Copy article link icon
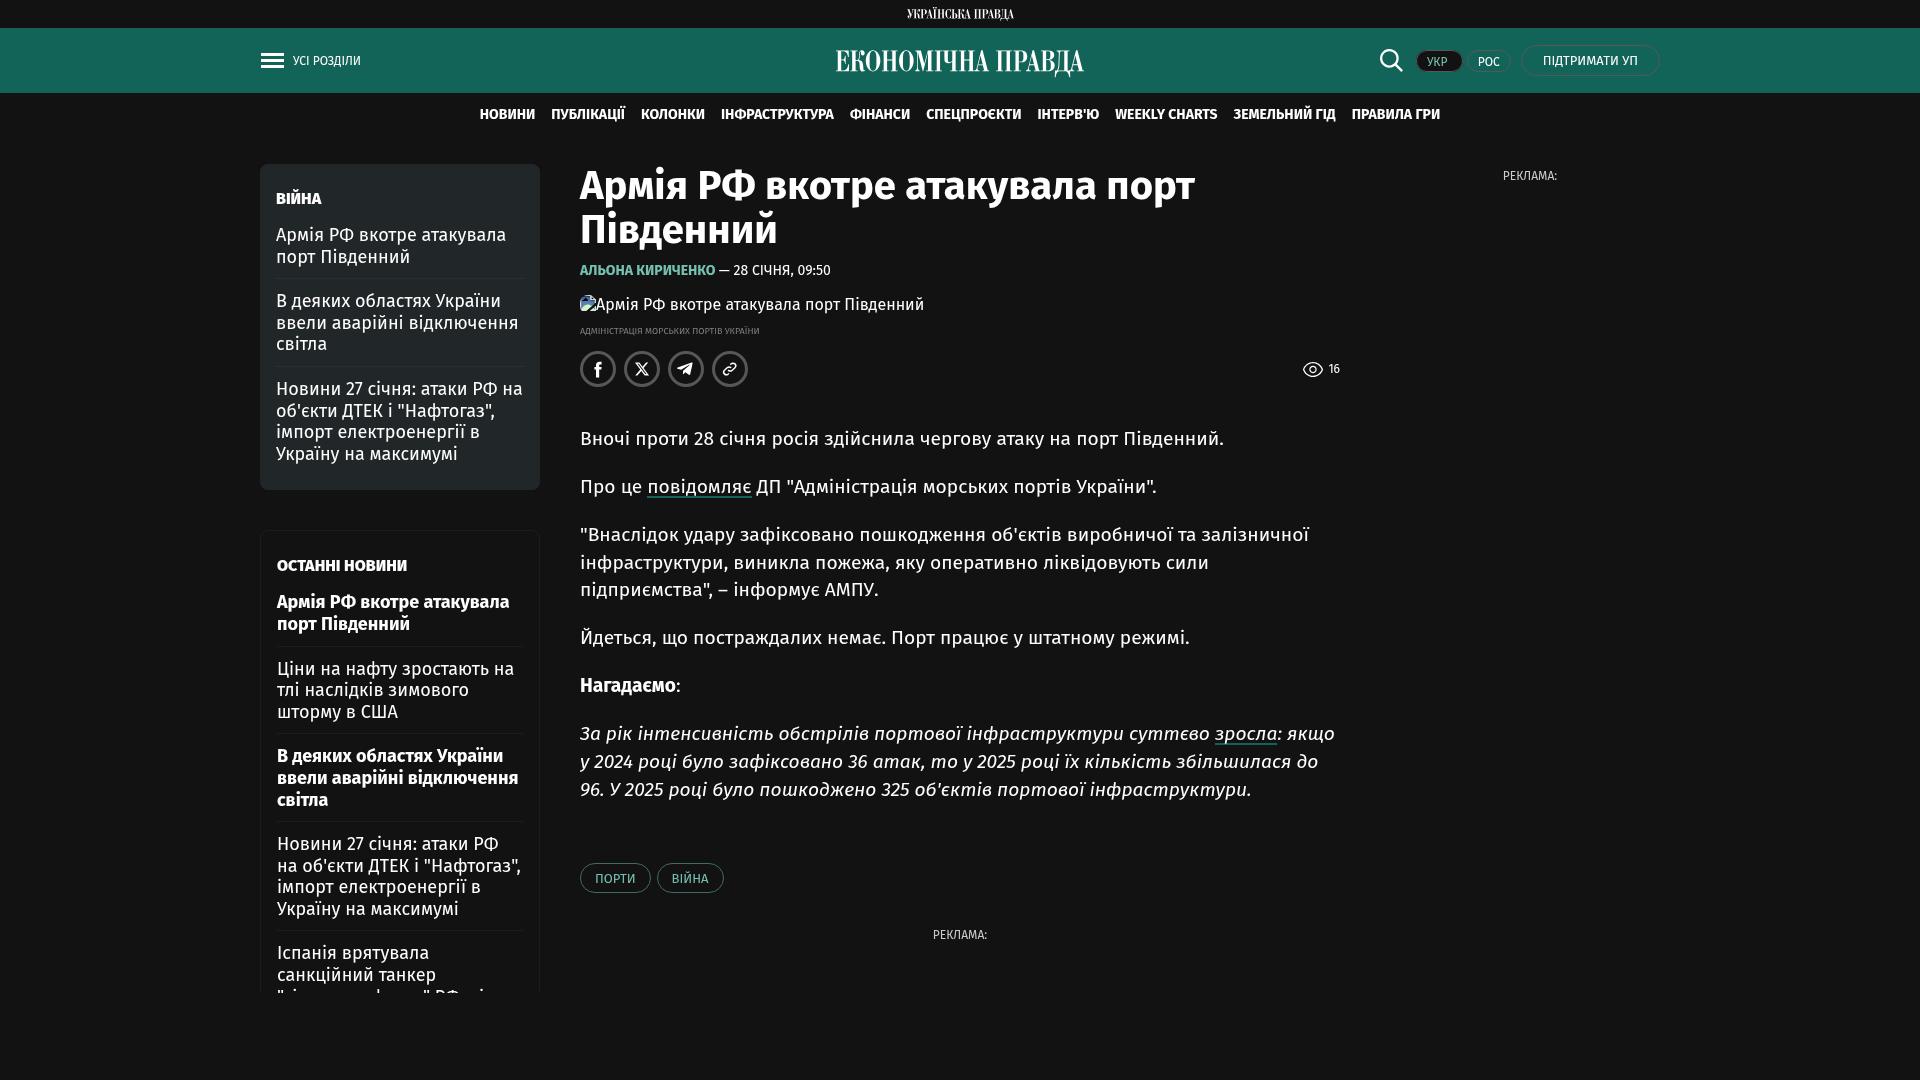This screenshot has width=1920, height=1080. pos(730,369)
